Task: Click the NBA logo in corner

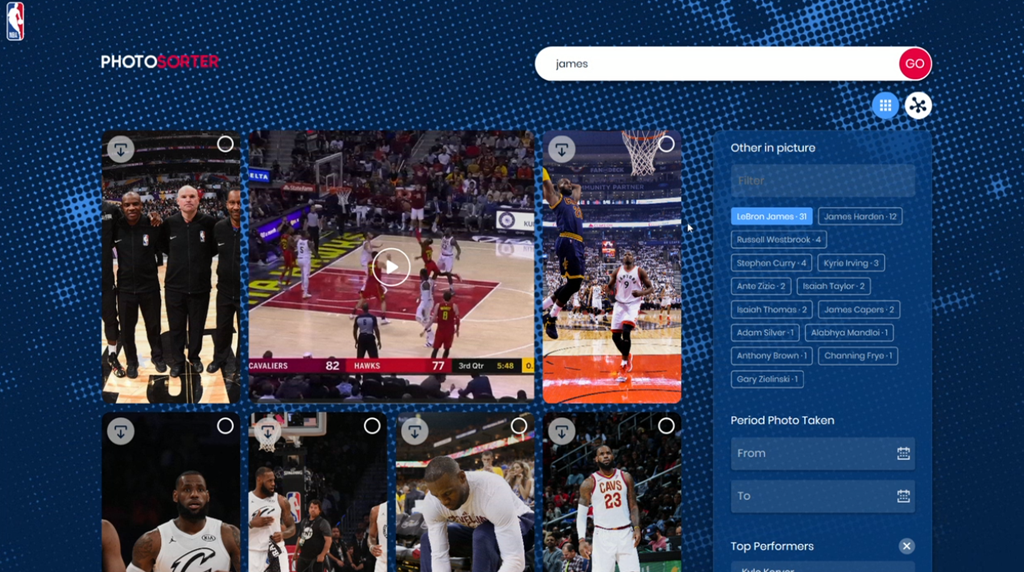Action: coord(15,22)
